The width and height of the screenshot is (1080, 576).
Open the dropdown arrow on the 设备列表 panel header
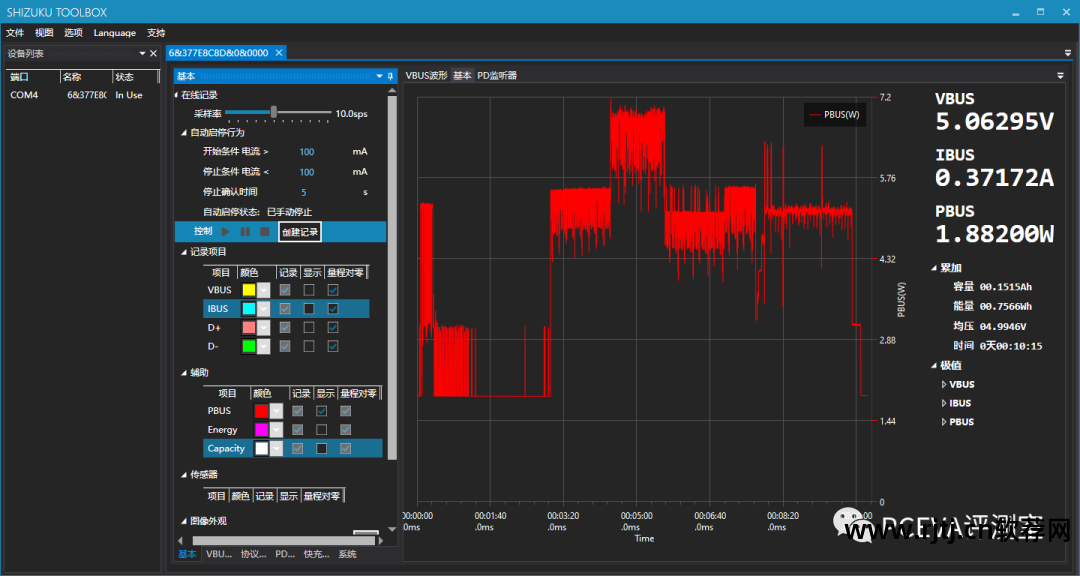(x=142, y=53)
